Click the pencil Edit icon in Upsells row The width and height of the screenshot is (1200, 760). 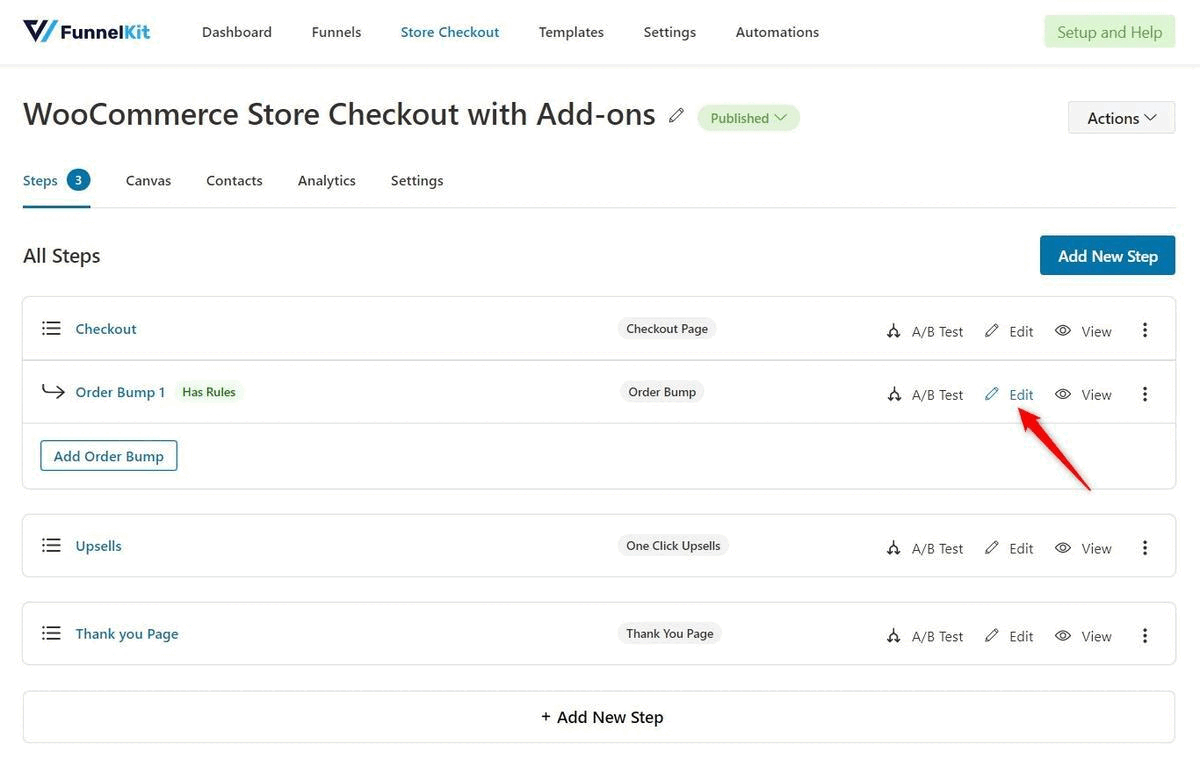coord(992,547)
